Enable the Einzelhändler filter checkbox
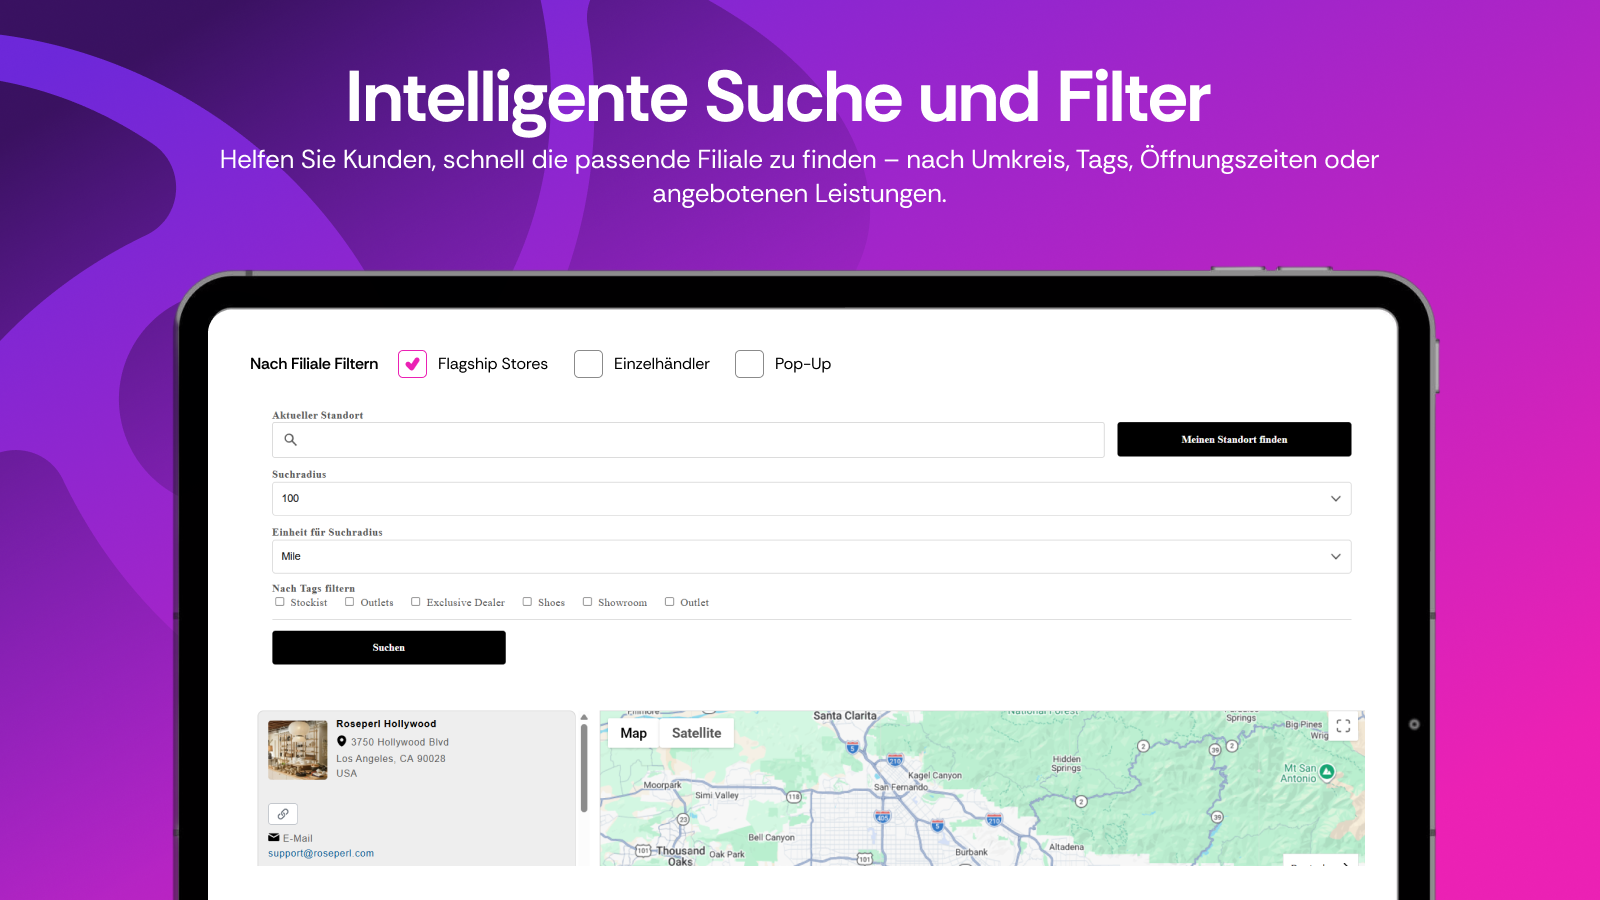1600x900 pixels. (x=588, y=364)
